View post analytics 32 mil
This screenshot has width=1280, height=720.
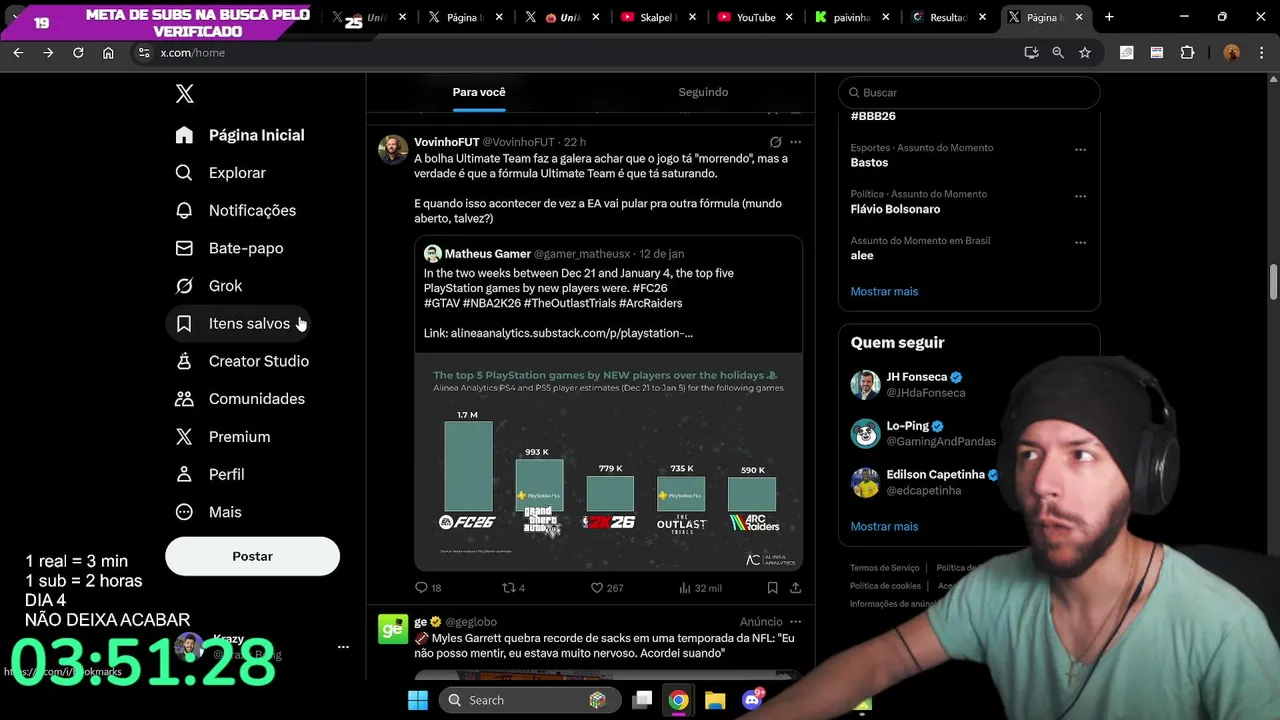(700, 588)
